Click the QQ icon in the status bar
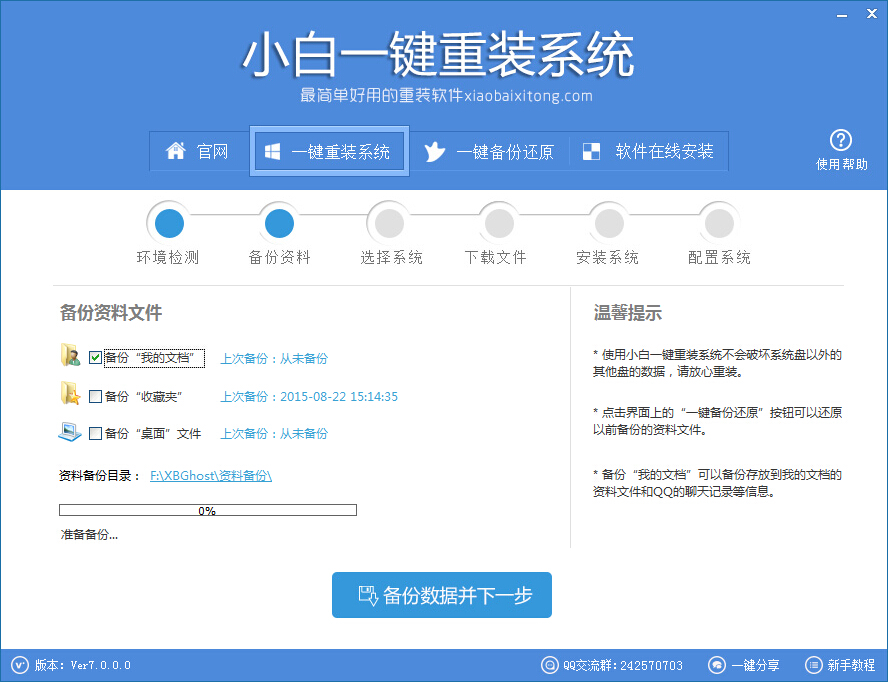 pyautogui.click(x=549, y=665)
